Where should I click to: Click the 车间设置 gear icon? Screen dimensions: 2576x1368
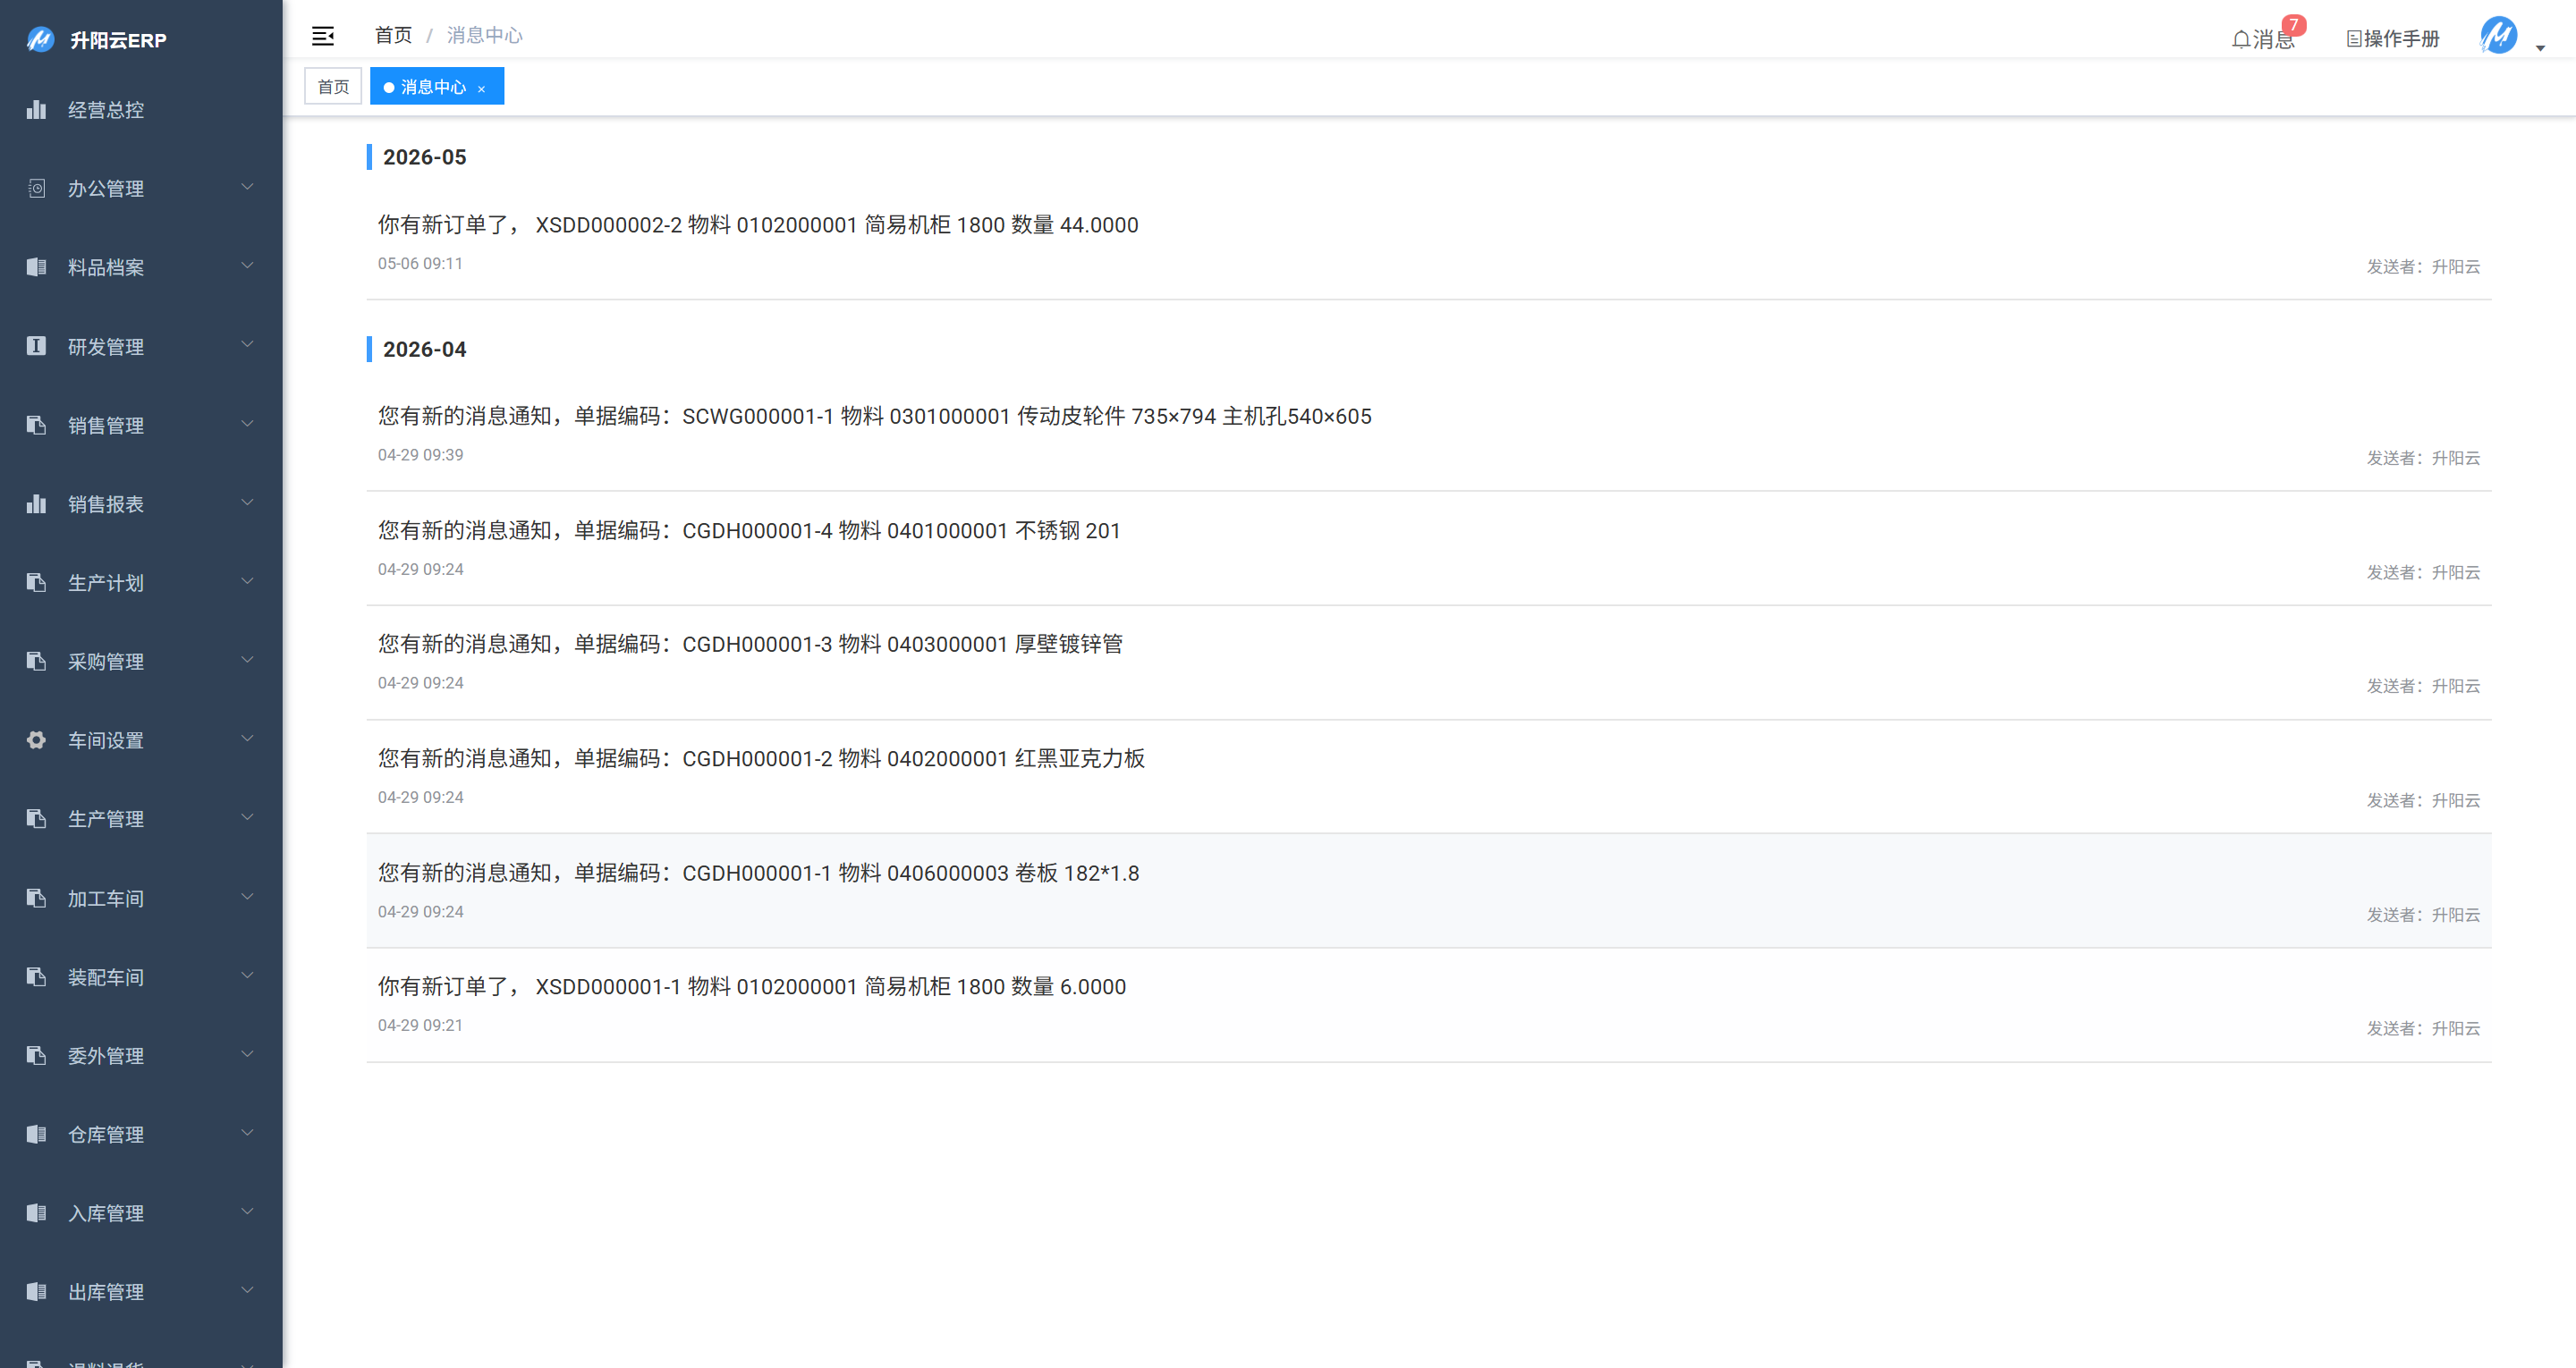click(x=36, y=740)
